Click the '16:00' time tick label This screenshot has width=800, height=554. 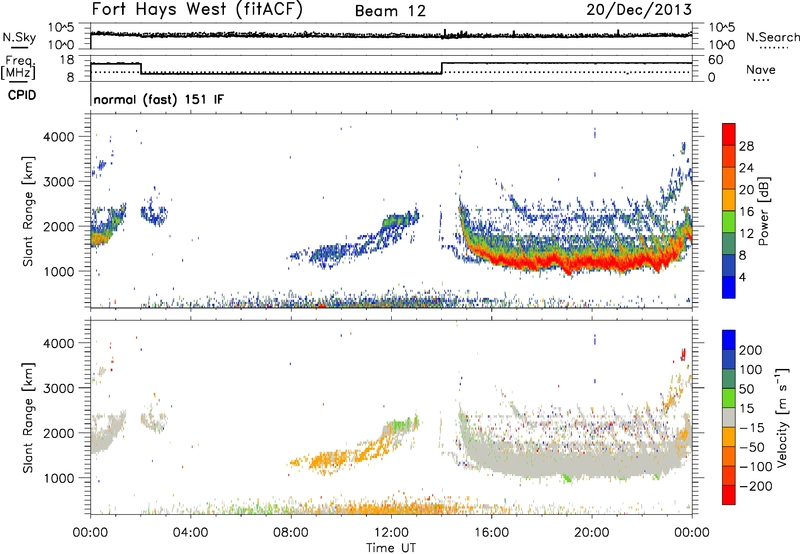click(x=491, y=532)
